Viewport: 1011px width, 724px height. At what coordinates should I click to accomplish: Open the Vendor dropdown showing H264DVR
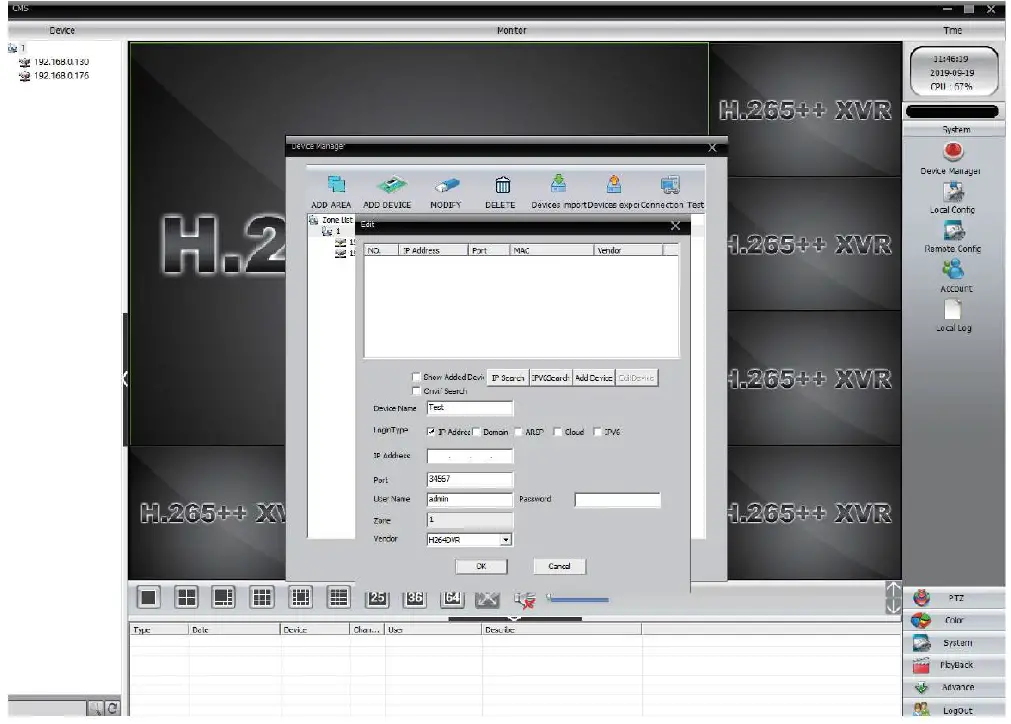[x=505, y=539]
